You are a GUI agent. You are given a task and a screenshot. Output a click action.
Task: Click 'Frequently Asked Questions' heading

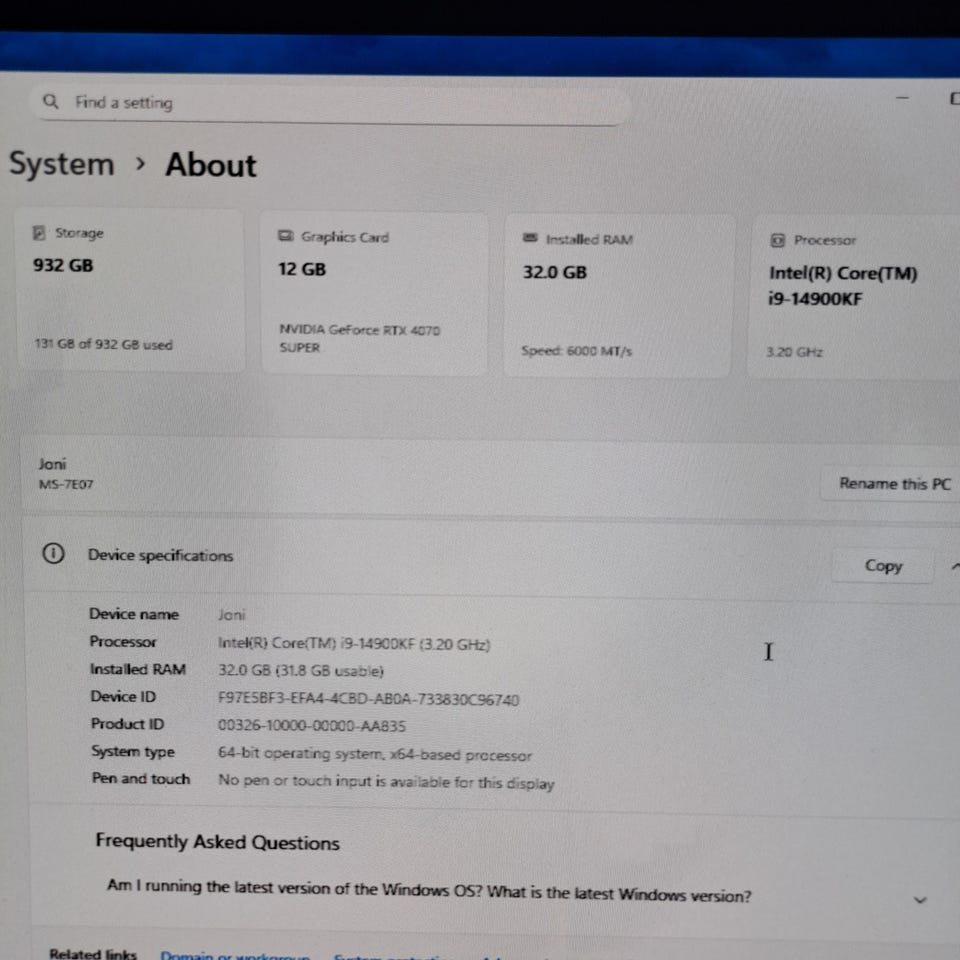tap(217, 843)
